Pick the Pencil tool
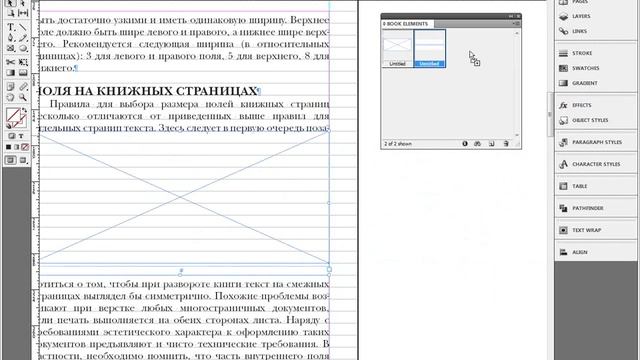This screenshot has width=640, height=360. tap(23, 38)
